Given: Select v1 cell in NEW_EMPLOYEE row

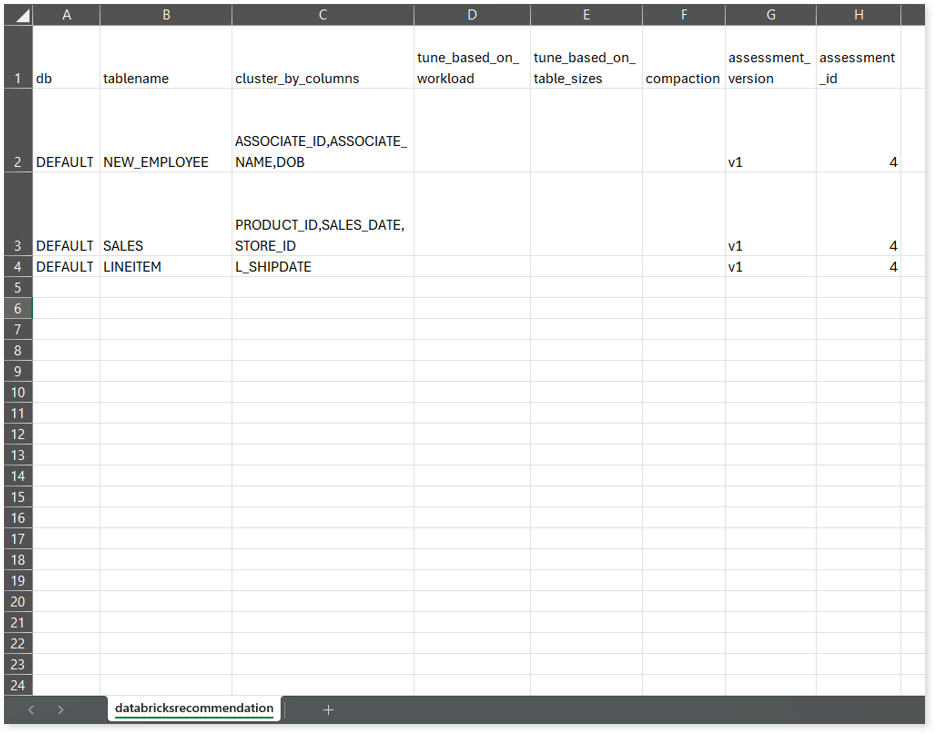Looking at the screenshot, I should click(x=770, y=131).
